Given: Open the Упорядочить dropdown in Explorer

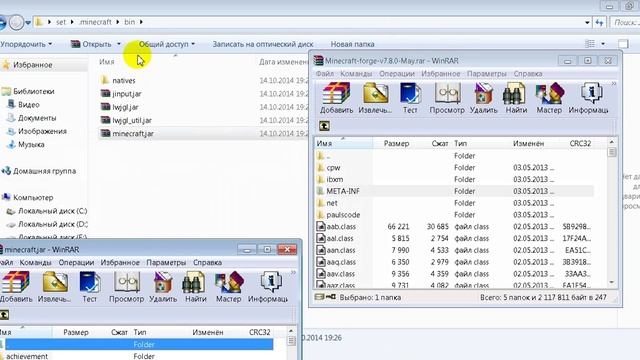Looking at the screenshot, I should click(26, 44).
